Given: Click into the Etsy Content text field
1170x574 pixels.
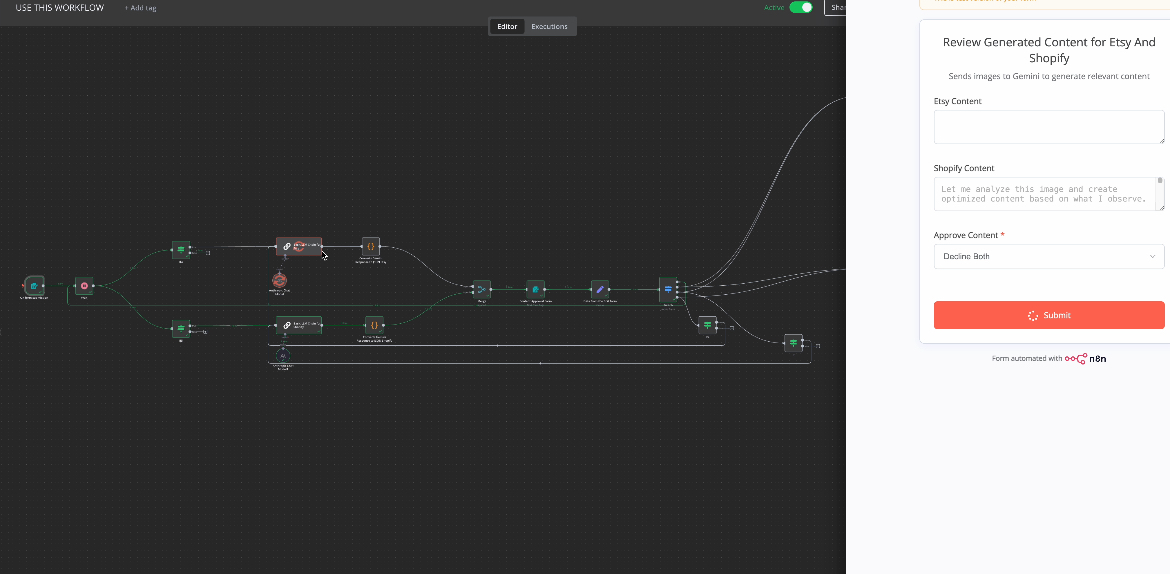Looking at the screenshot, I should (1048, 127).
